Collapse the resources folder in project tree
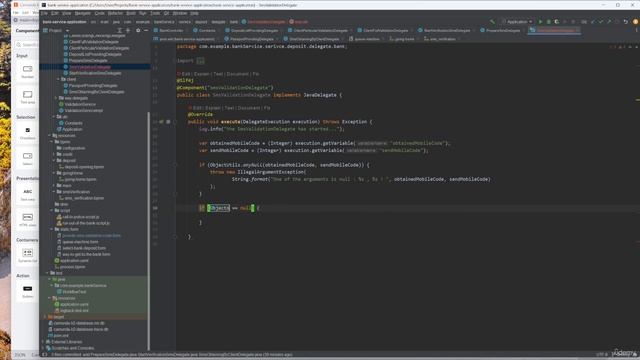Image resolution: width=640 pixels, height=360 pixels. coord(50,136)
